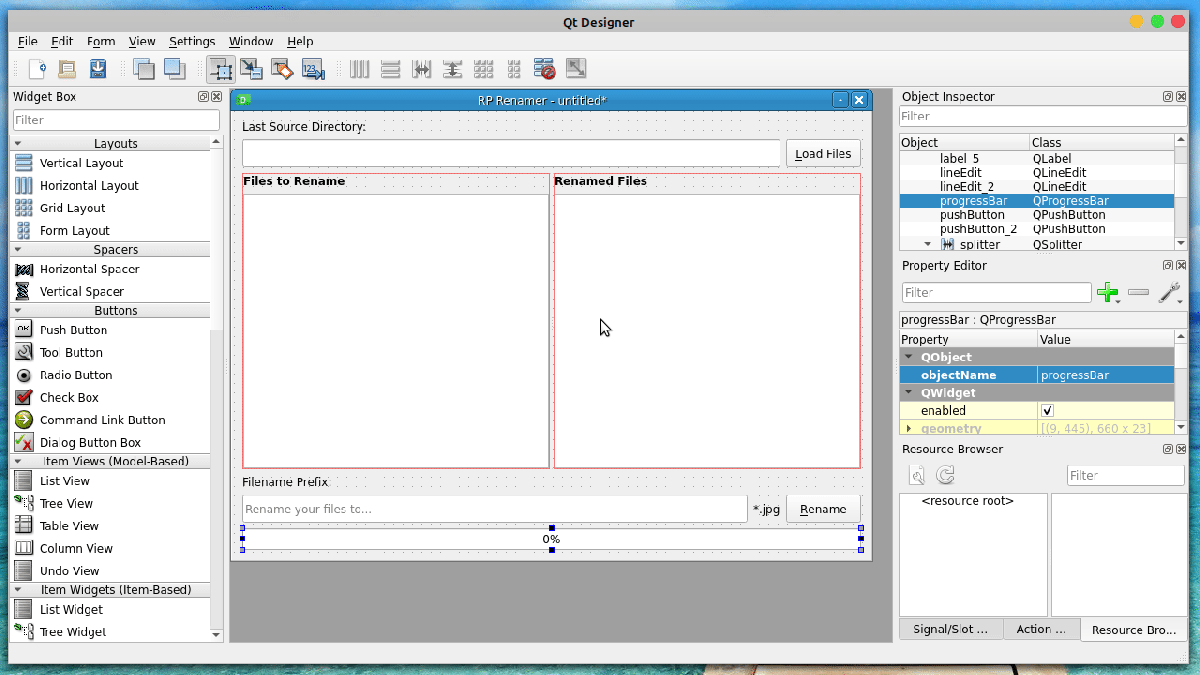Activate Edit Tab Order mode

tap(312, 69)
